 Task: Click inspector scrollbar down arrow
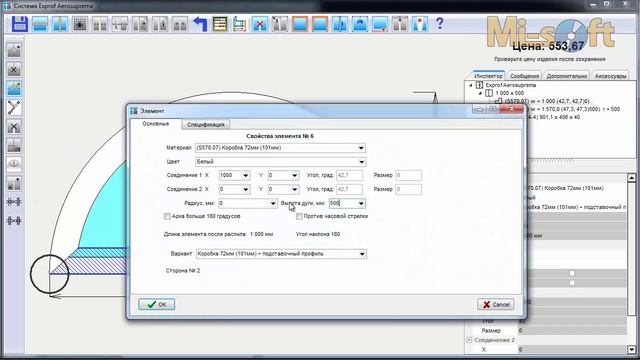(x=631, y=350)
